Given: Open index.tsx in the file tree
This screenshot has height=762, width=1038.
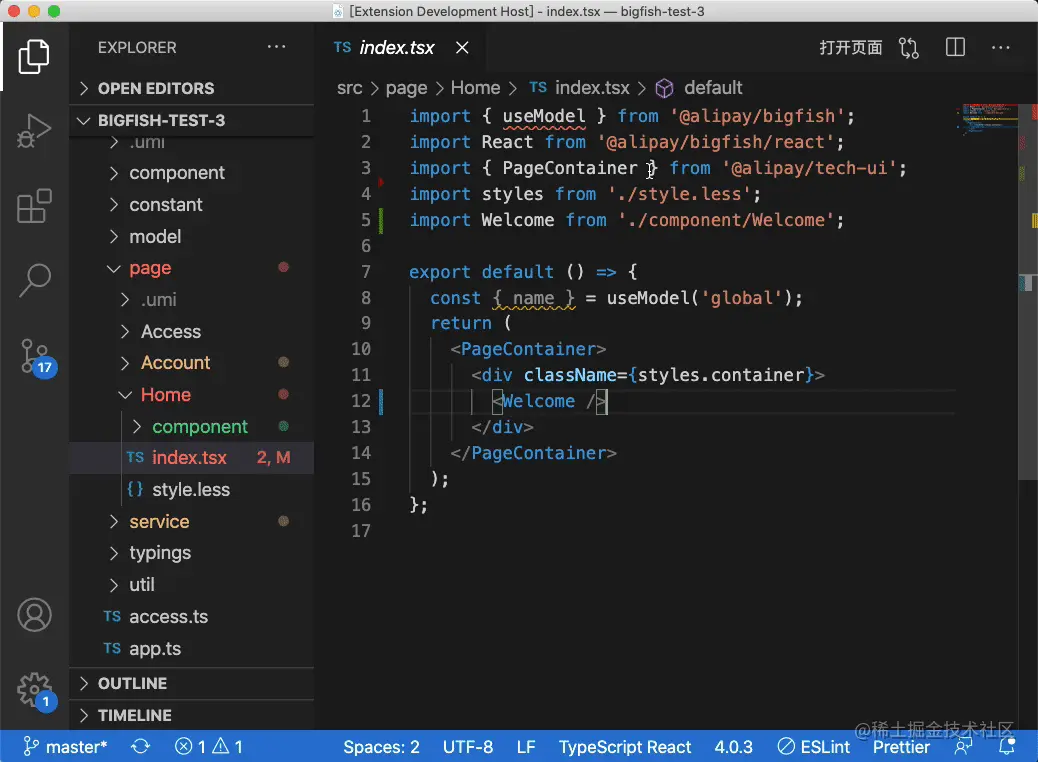Looking at the screenshot, I should 191,457.
